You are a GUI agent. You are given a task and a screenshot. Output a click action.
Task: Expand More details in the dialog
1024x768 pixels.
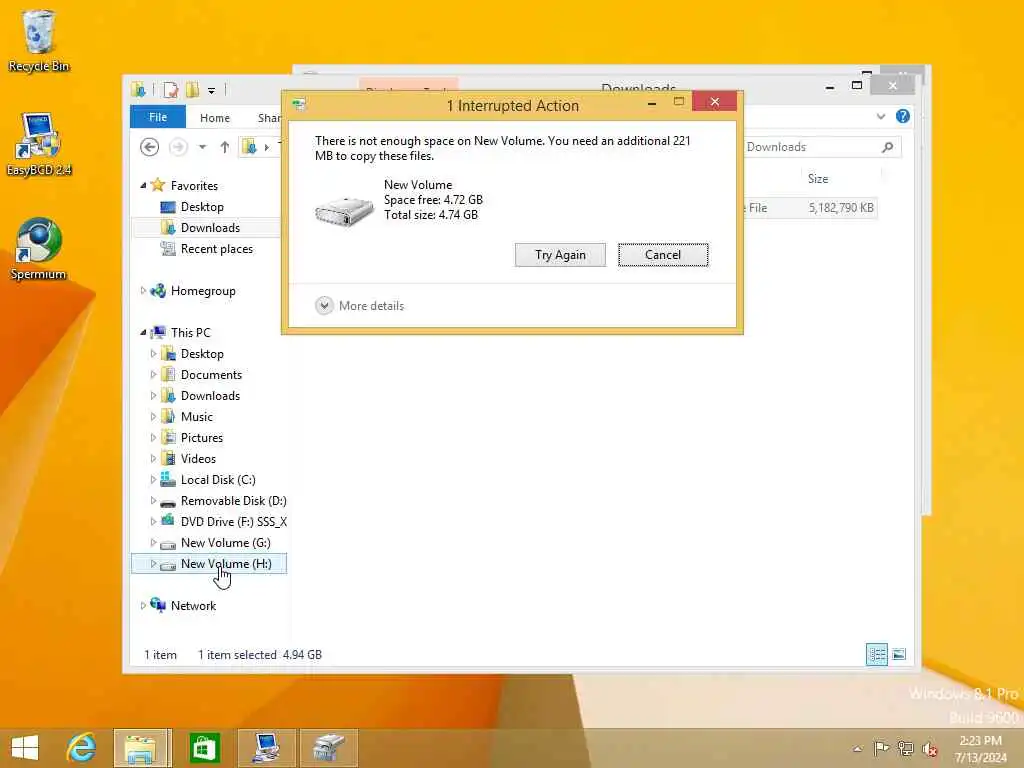pos(360,306)
